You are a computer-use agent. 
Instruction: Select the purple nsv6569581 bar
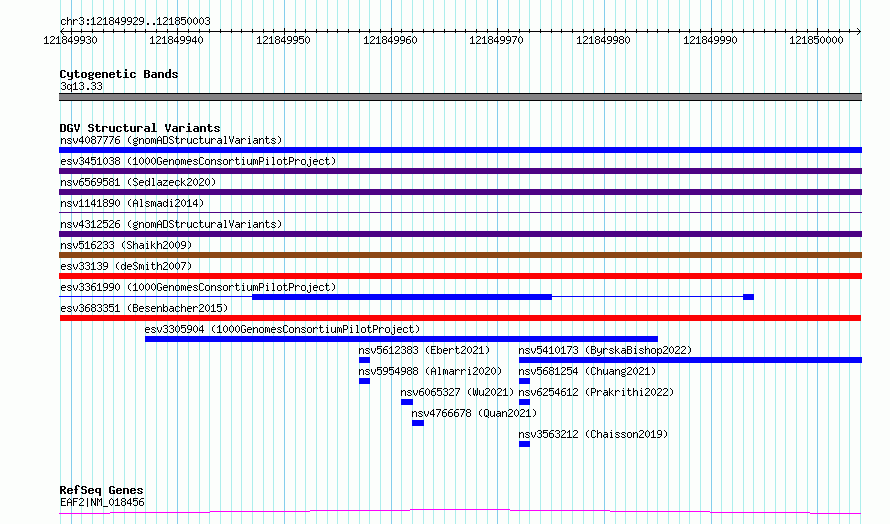[x=460, y=192]
